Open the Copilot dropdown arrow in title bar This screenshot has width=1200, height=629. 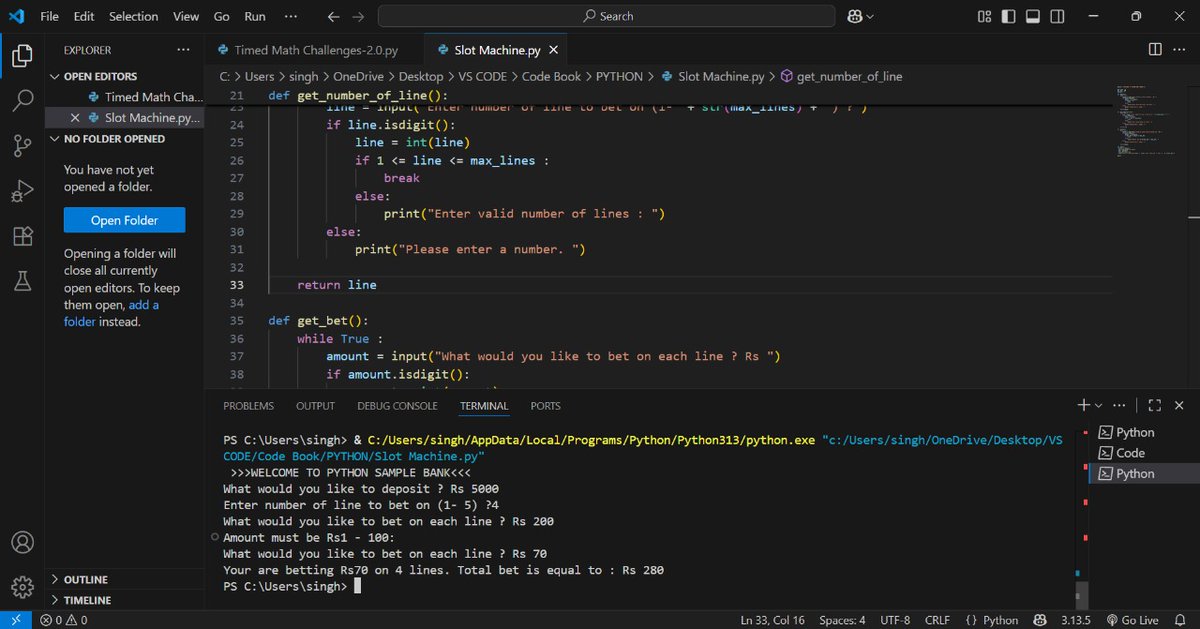(x=870, y=16)
